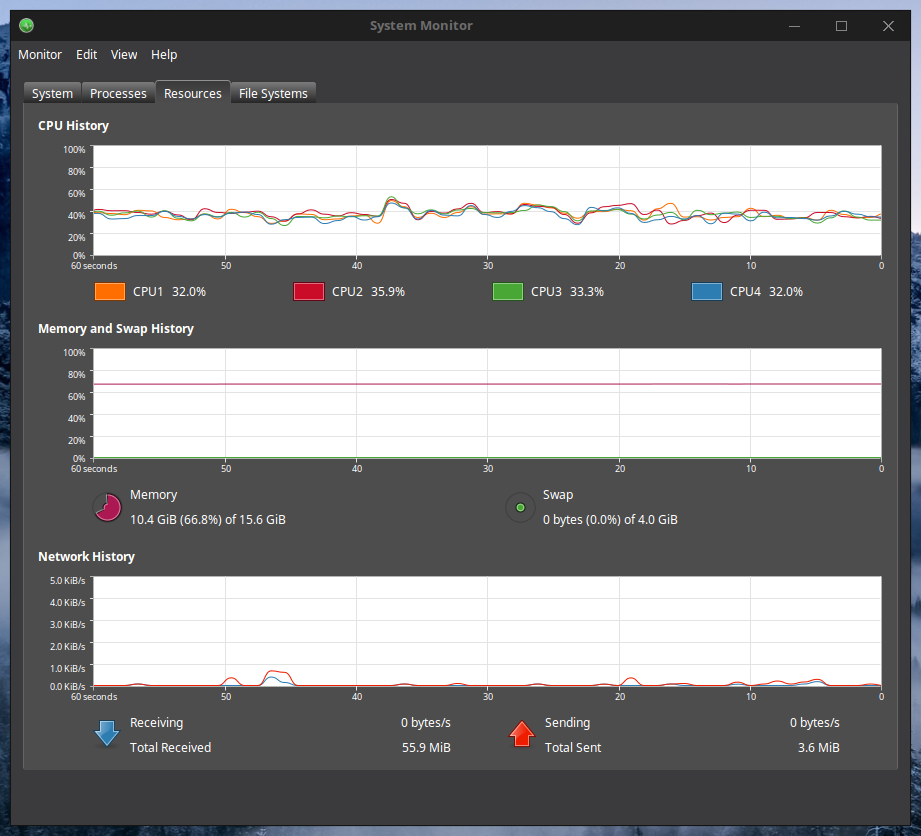
Task: Click inside the CPU History graph
Action: tap(487, 200)
